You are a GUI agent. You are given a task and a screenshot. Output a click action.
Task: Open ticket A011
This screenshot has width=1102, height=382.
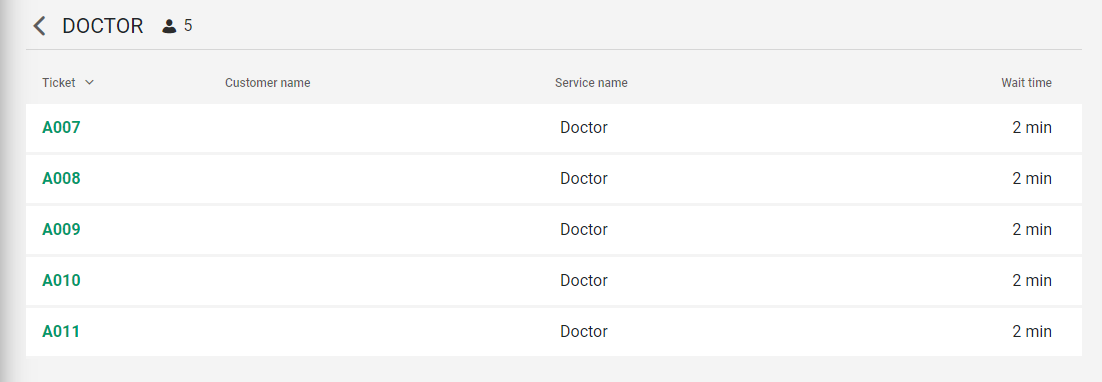(61, 331)
